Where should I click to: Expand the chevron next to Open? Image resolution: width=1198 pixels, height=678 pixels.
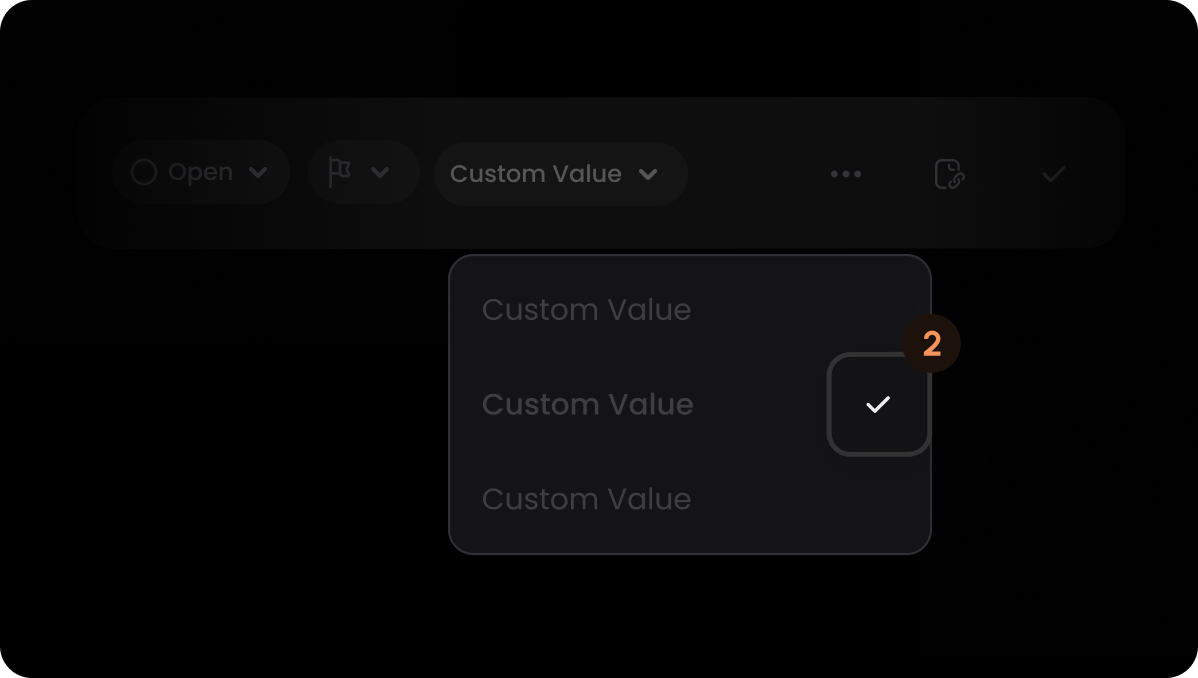pos(258,173)
